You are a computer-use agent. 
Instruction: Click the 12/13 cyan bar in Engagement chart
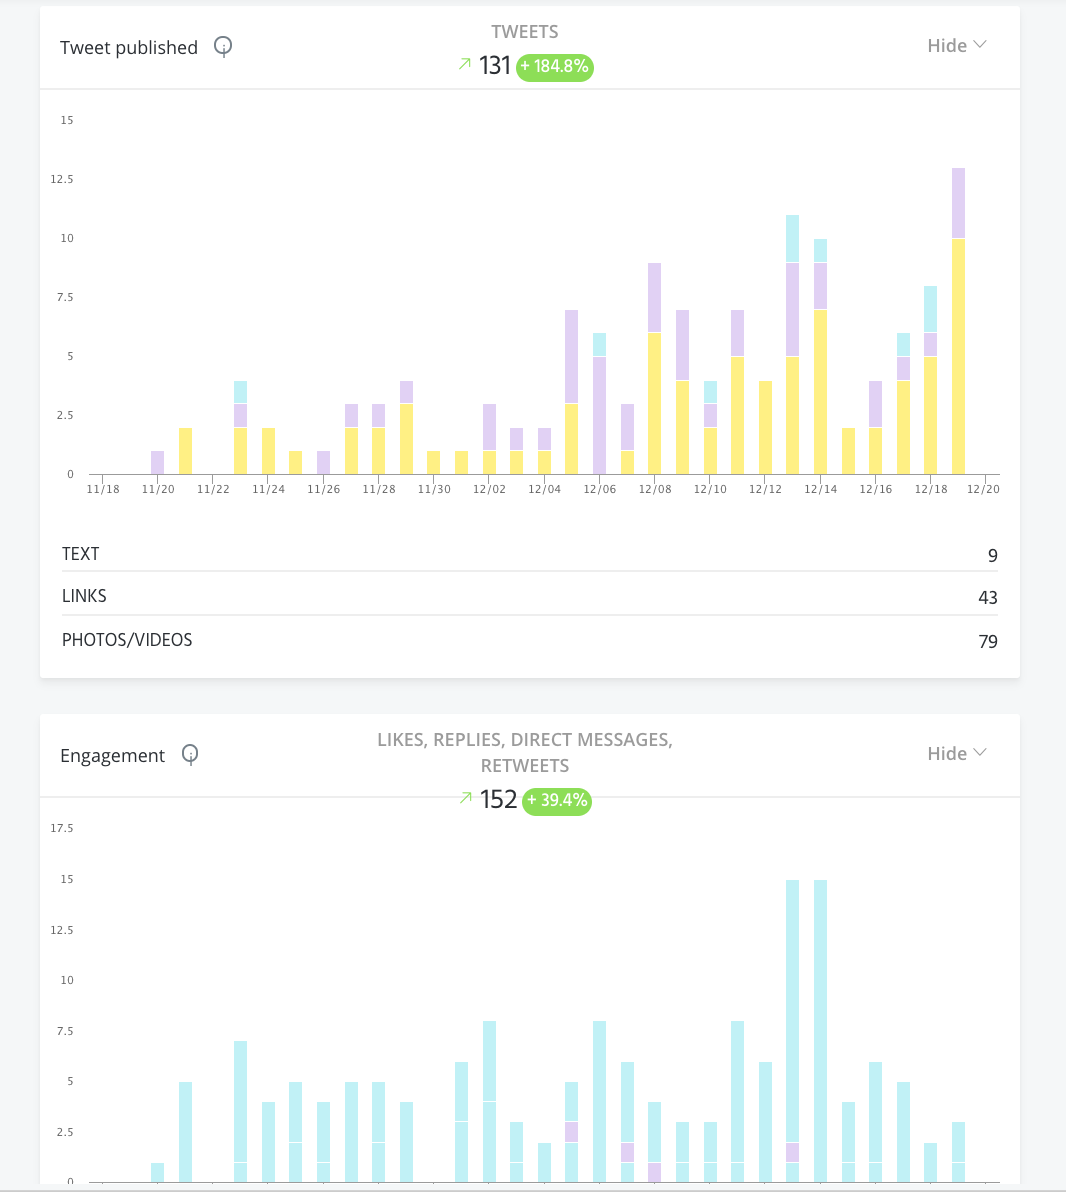[792, 1011]
